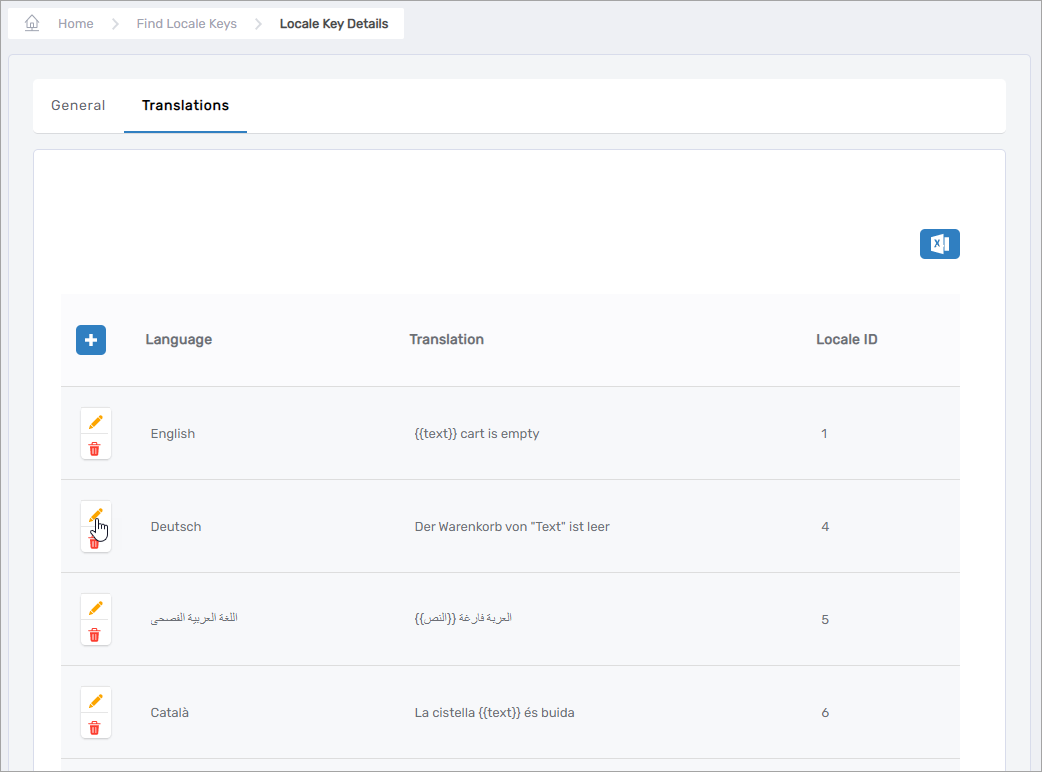Edit the Deutsch translation row
1042x772 pixels.
pyautogui.click(x=95, y=515)
